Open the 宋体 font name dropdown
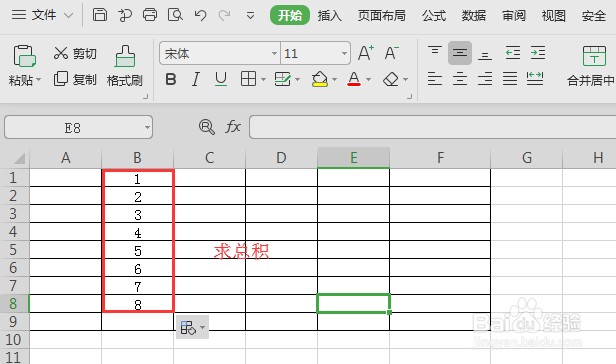The image size is (616, 364). (x=275, y=53)
